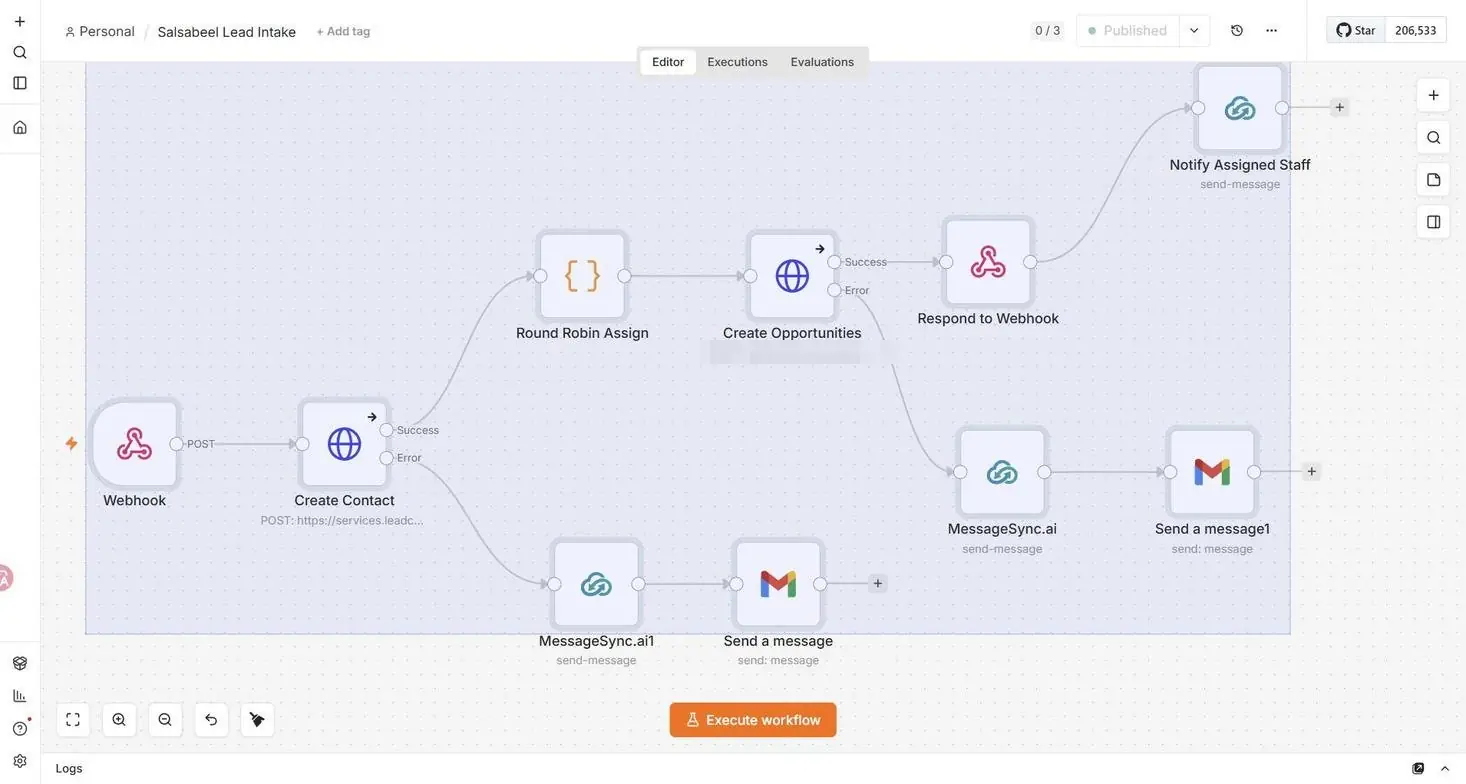The image size is (1466, 784).
Task: Open settings gear in left sidebar
Action: tap(20, 761)
